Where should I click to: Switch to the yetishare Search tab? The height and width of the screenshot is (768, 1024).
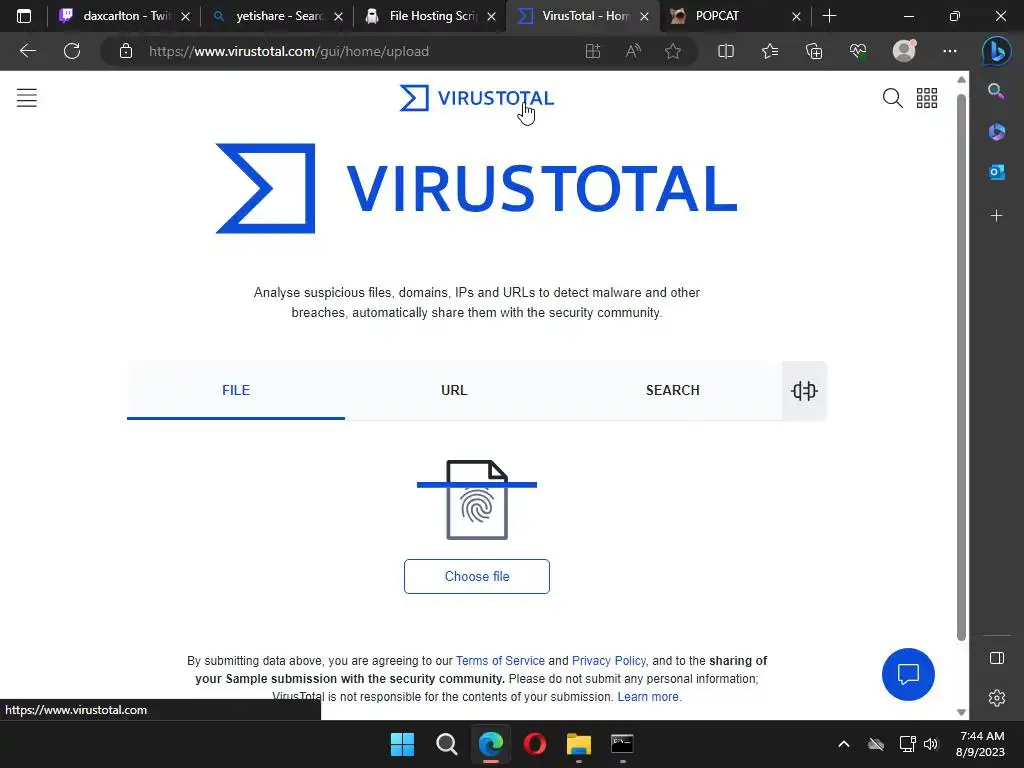click(x=277, y=16)
